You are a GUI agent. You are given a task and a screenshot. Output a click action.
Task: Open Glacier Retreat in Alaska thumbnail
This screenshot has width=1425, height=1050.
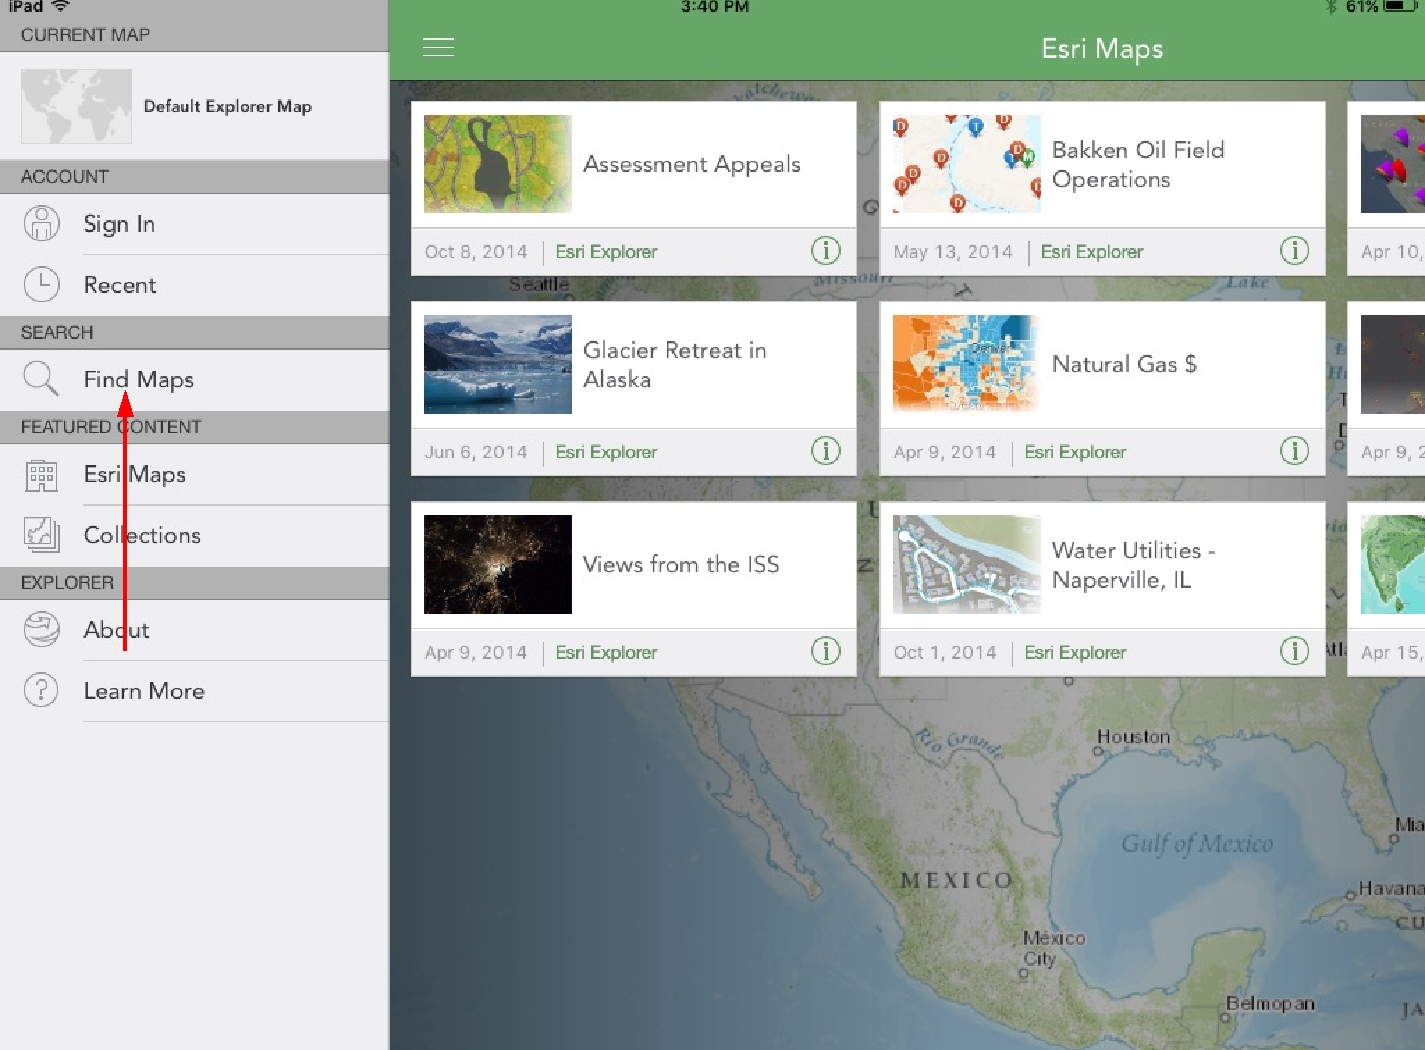pos(498,364)
